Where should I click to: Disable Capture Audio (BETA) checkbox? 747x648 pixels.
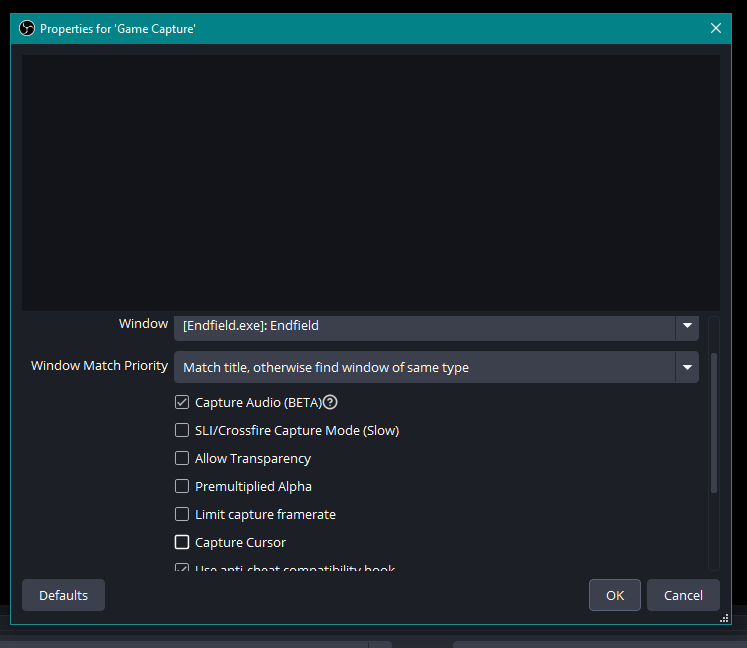click(x=182, y=403)
